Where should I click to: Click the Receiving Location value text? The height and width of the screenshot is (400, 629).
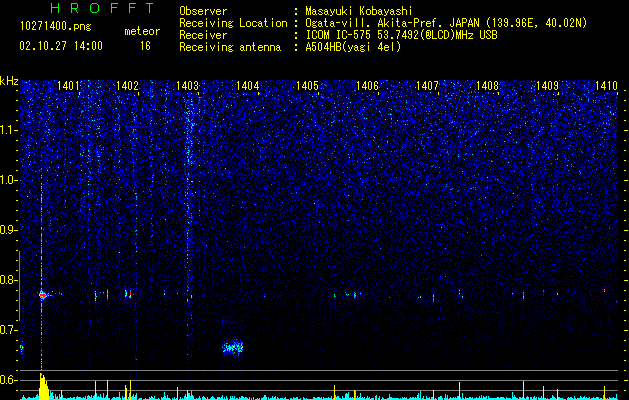pyautogui.click(x=446, y=24)
